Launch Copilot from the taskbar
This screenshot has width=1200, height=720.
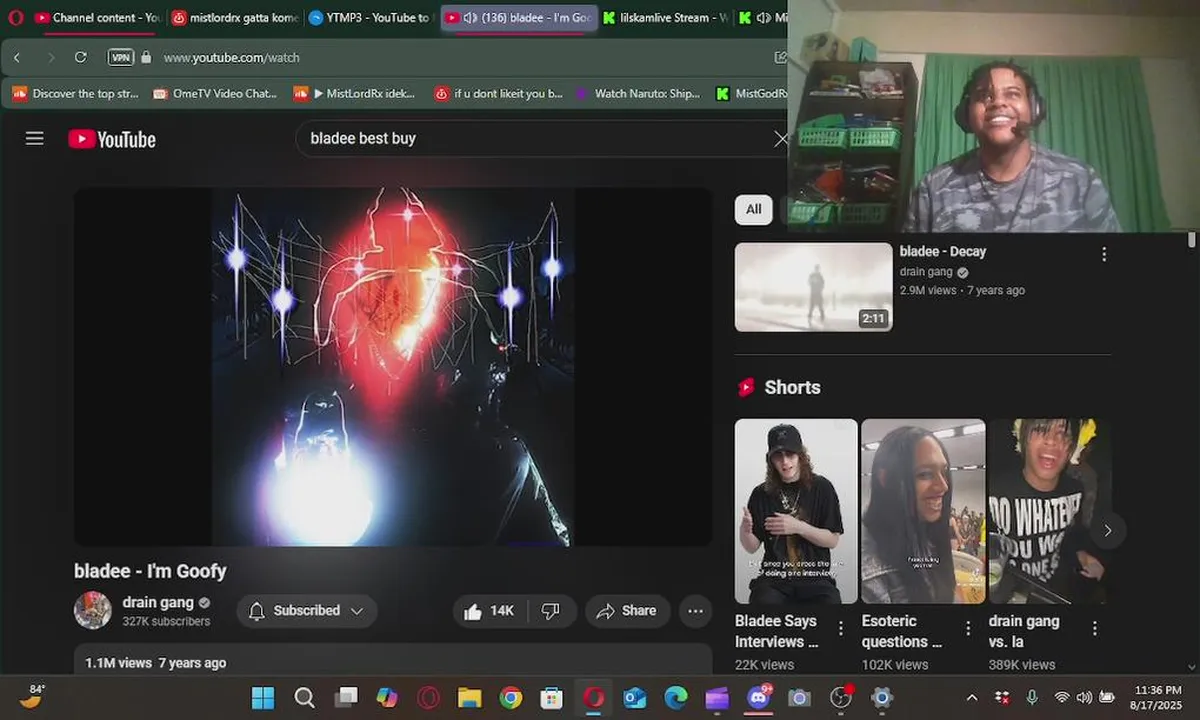point(387,698)
